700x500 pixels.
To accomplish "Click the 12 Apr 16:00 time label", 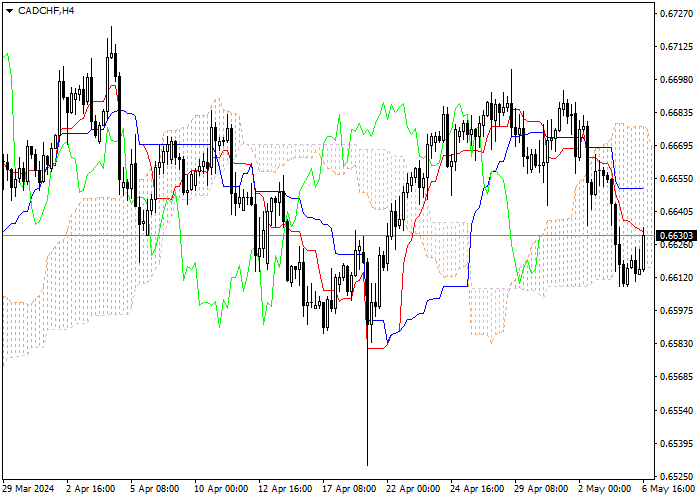I will 285,489.
